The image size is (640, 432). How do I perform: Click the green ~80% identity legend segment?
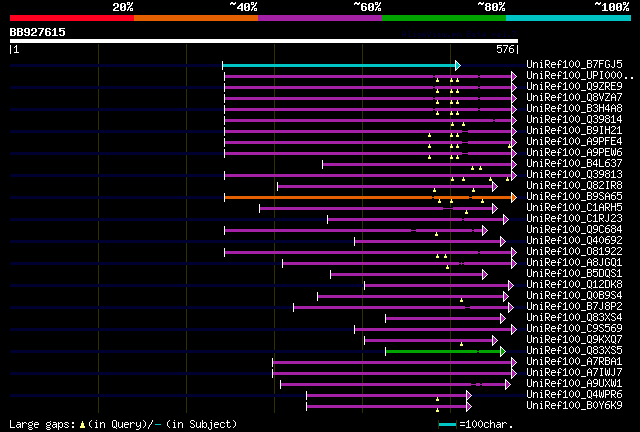coord(444,18)
